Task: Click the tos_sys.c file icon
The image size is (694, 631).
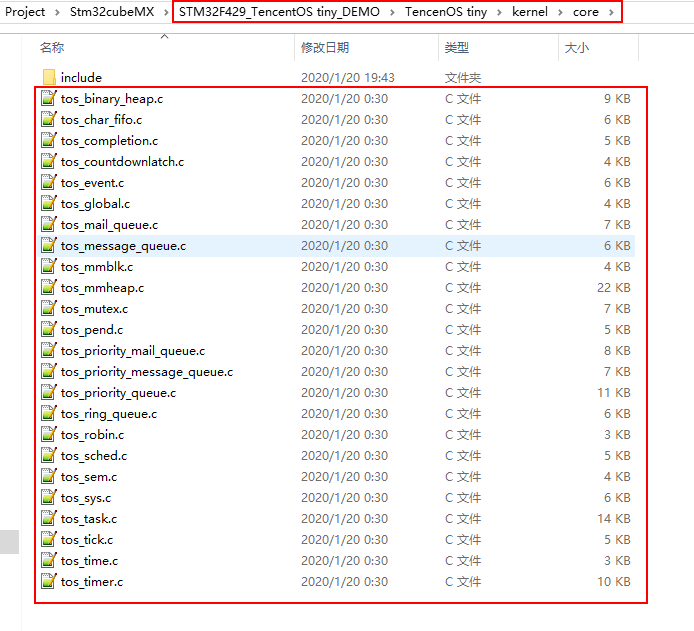Action: click(x=49, y=498)
